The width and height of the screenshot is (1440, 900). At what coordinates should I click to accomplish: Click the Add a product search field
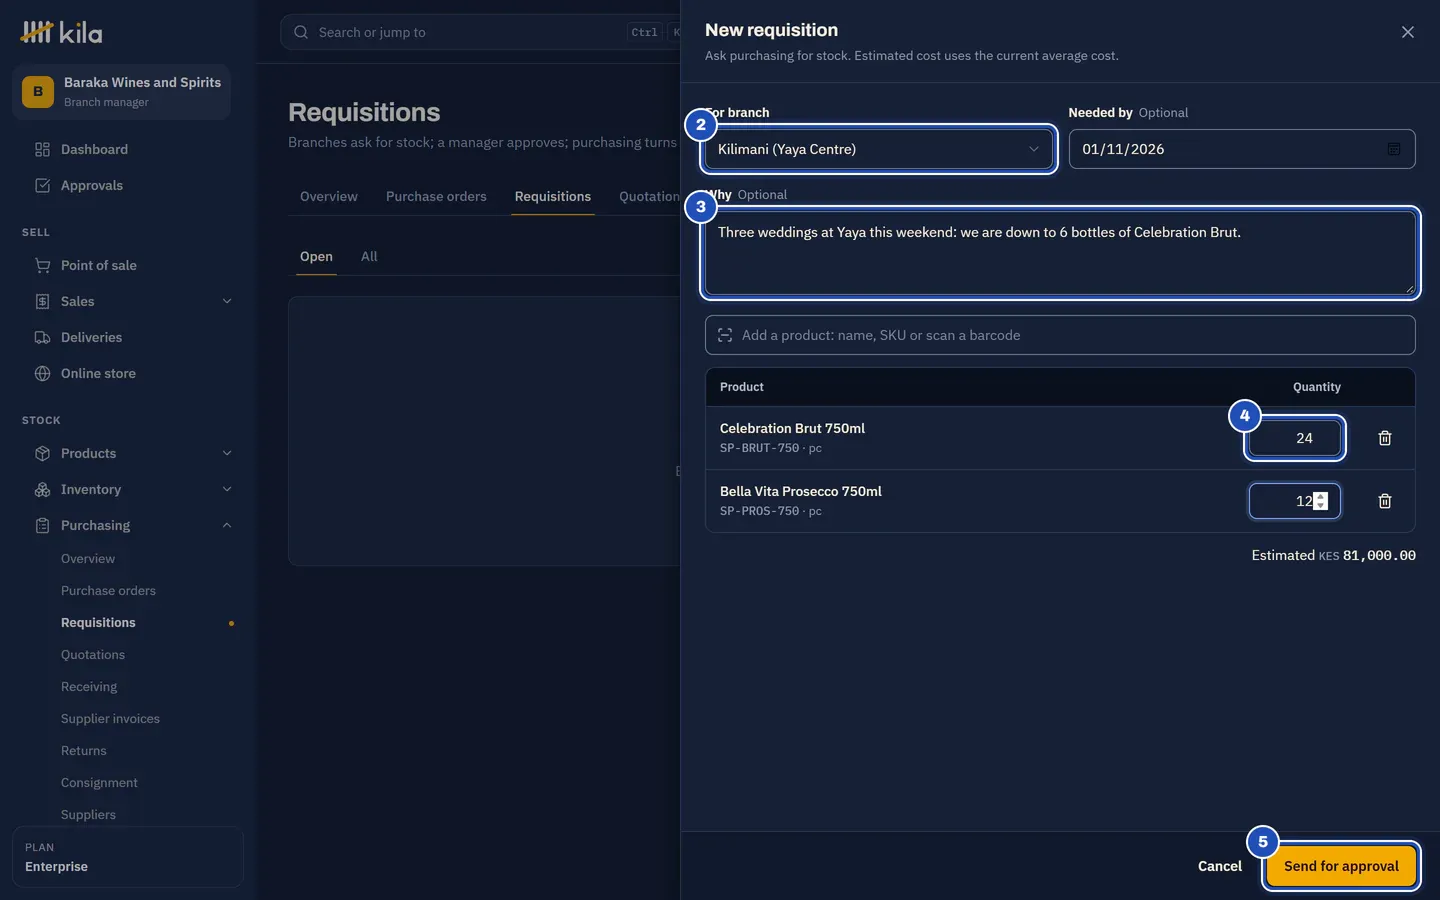[x=1060, y=335]
